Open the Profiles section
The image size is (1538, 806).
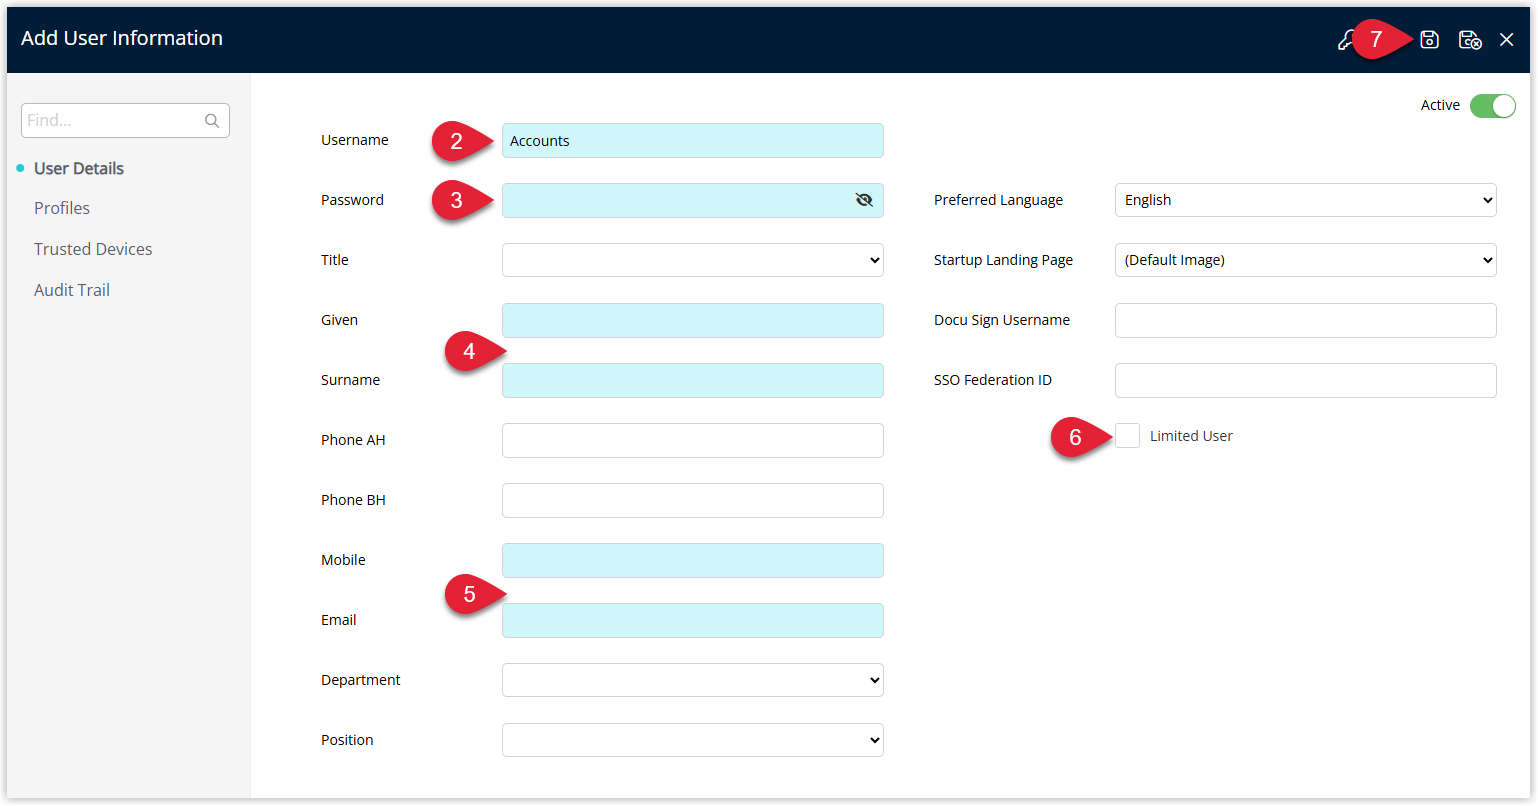(x=62, y=208)
